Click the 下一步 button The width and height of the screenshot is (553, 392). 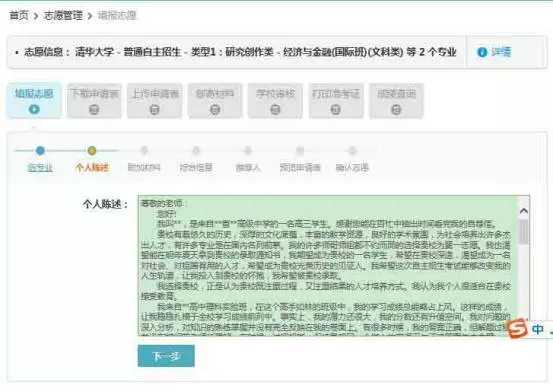click(x=166, y=356)
